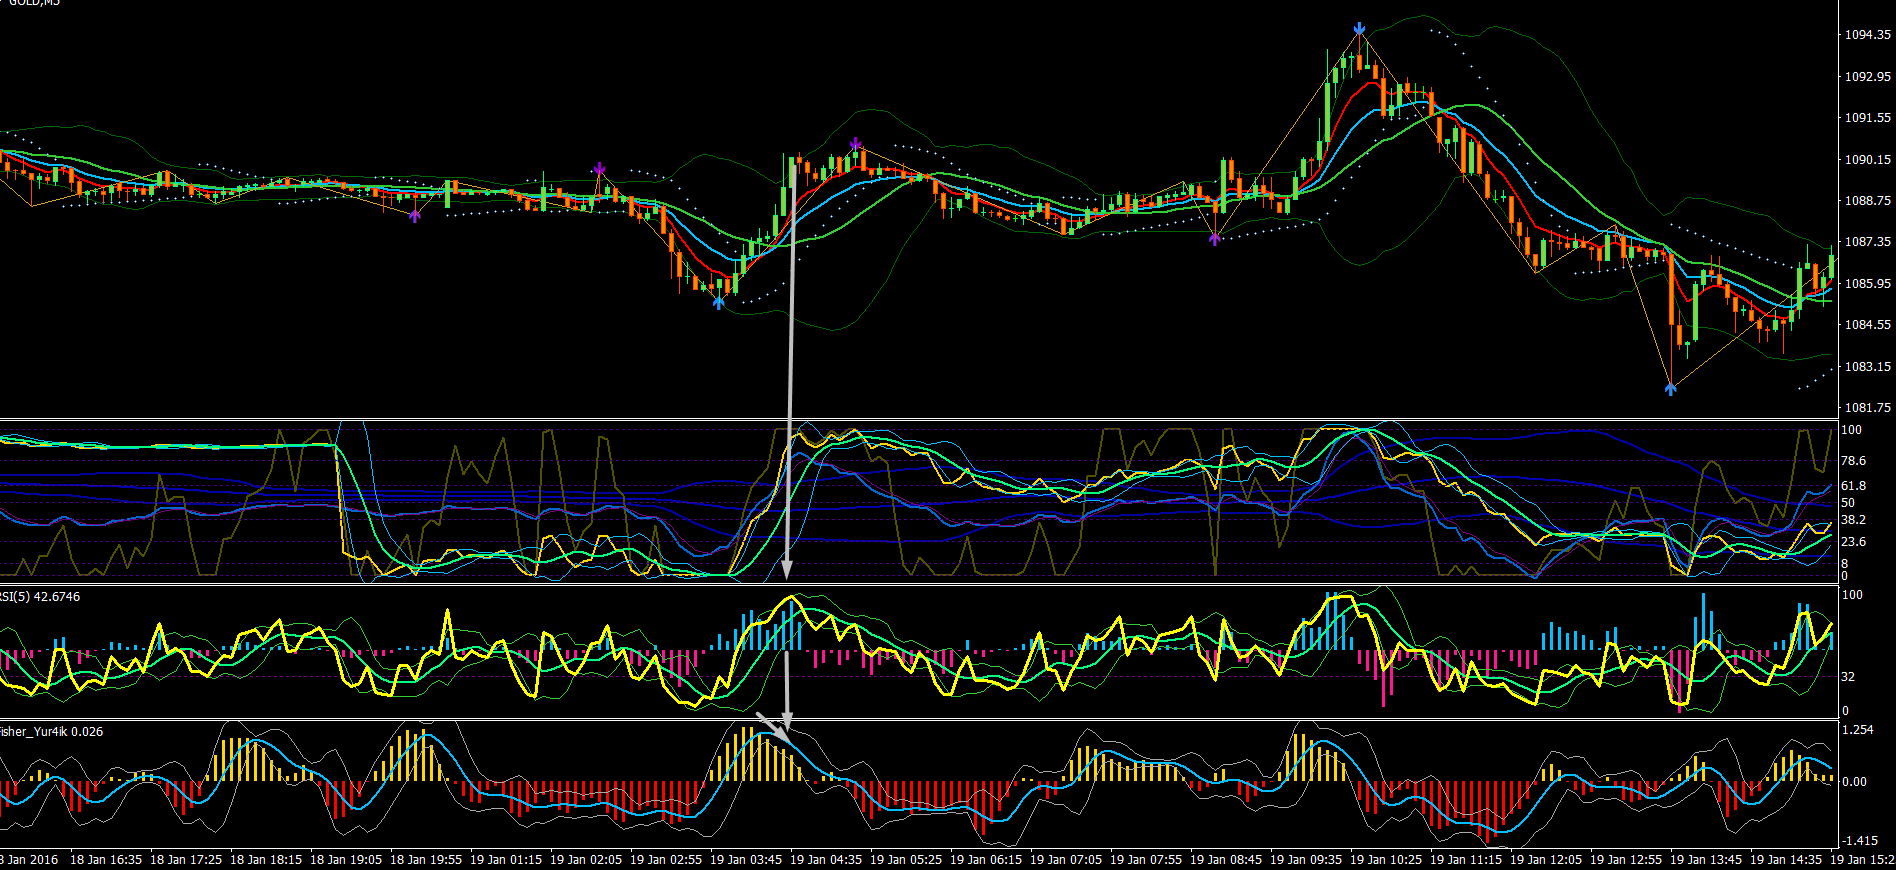The width and height of the screenshot is (1896, 870).
Task: Click the 19 Jan 04:35 time label
Action: tap(826, 860)
